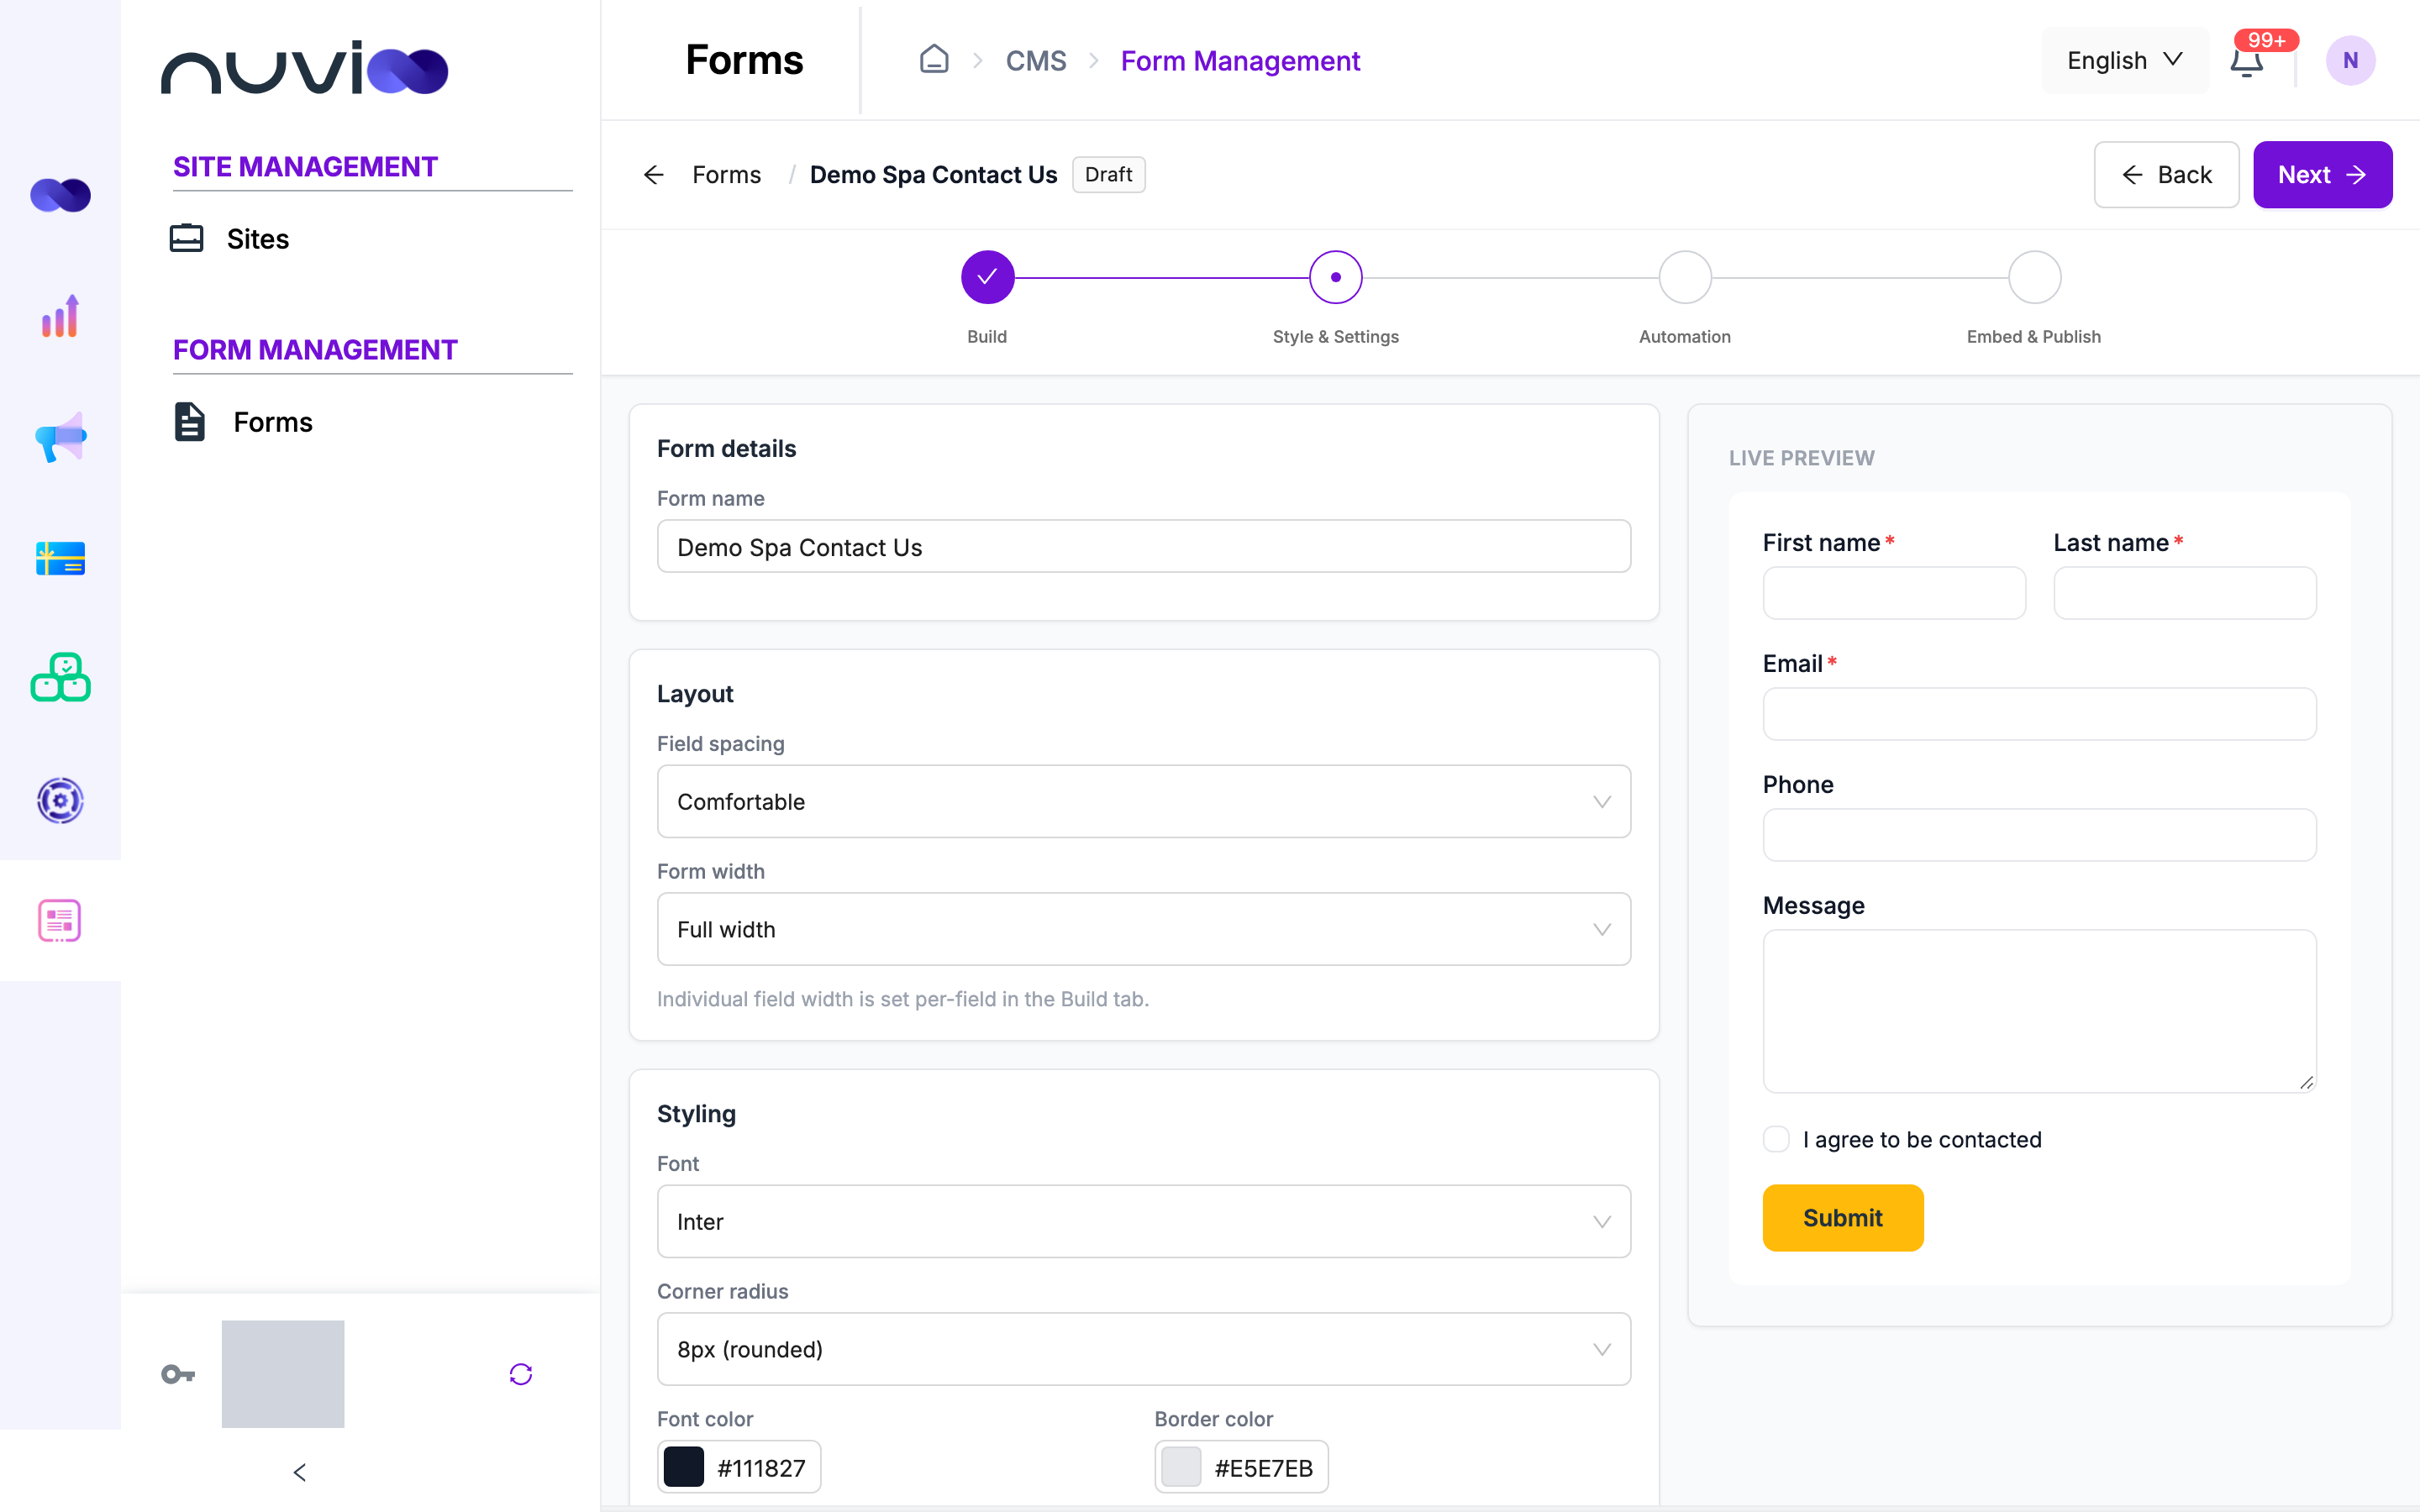Click the key icon in sidebar footer
The width and height of the screenshot is (2420, 1512).
pyautogui.click(x=178, y=1374)
